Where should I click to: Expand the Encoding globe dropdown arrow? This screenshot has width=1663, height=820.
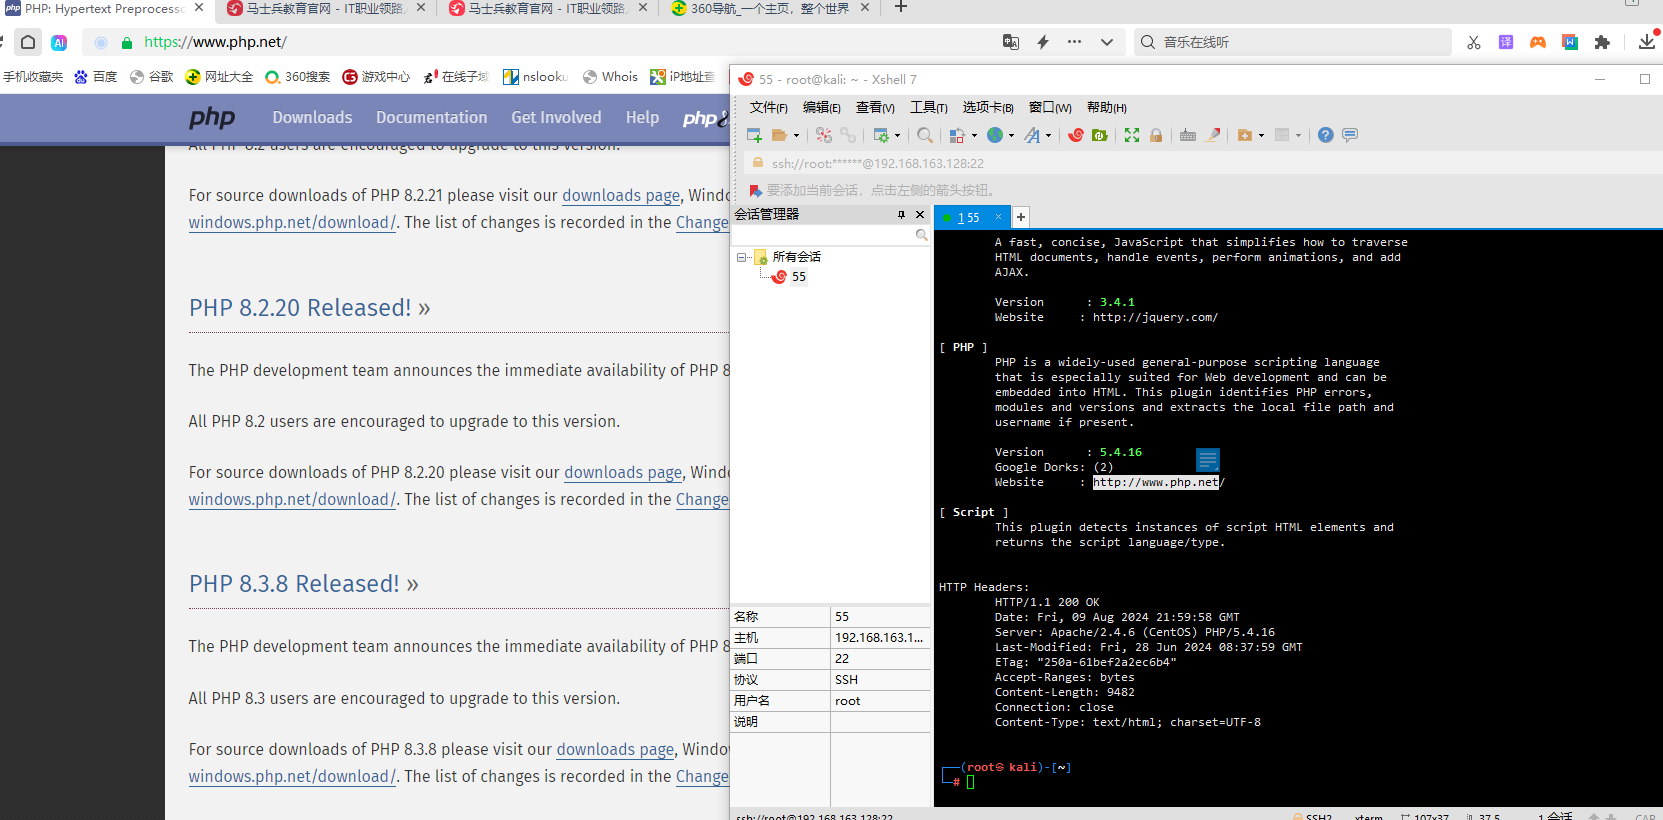pyautogui.click(x=1011, y=136)
